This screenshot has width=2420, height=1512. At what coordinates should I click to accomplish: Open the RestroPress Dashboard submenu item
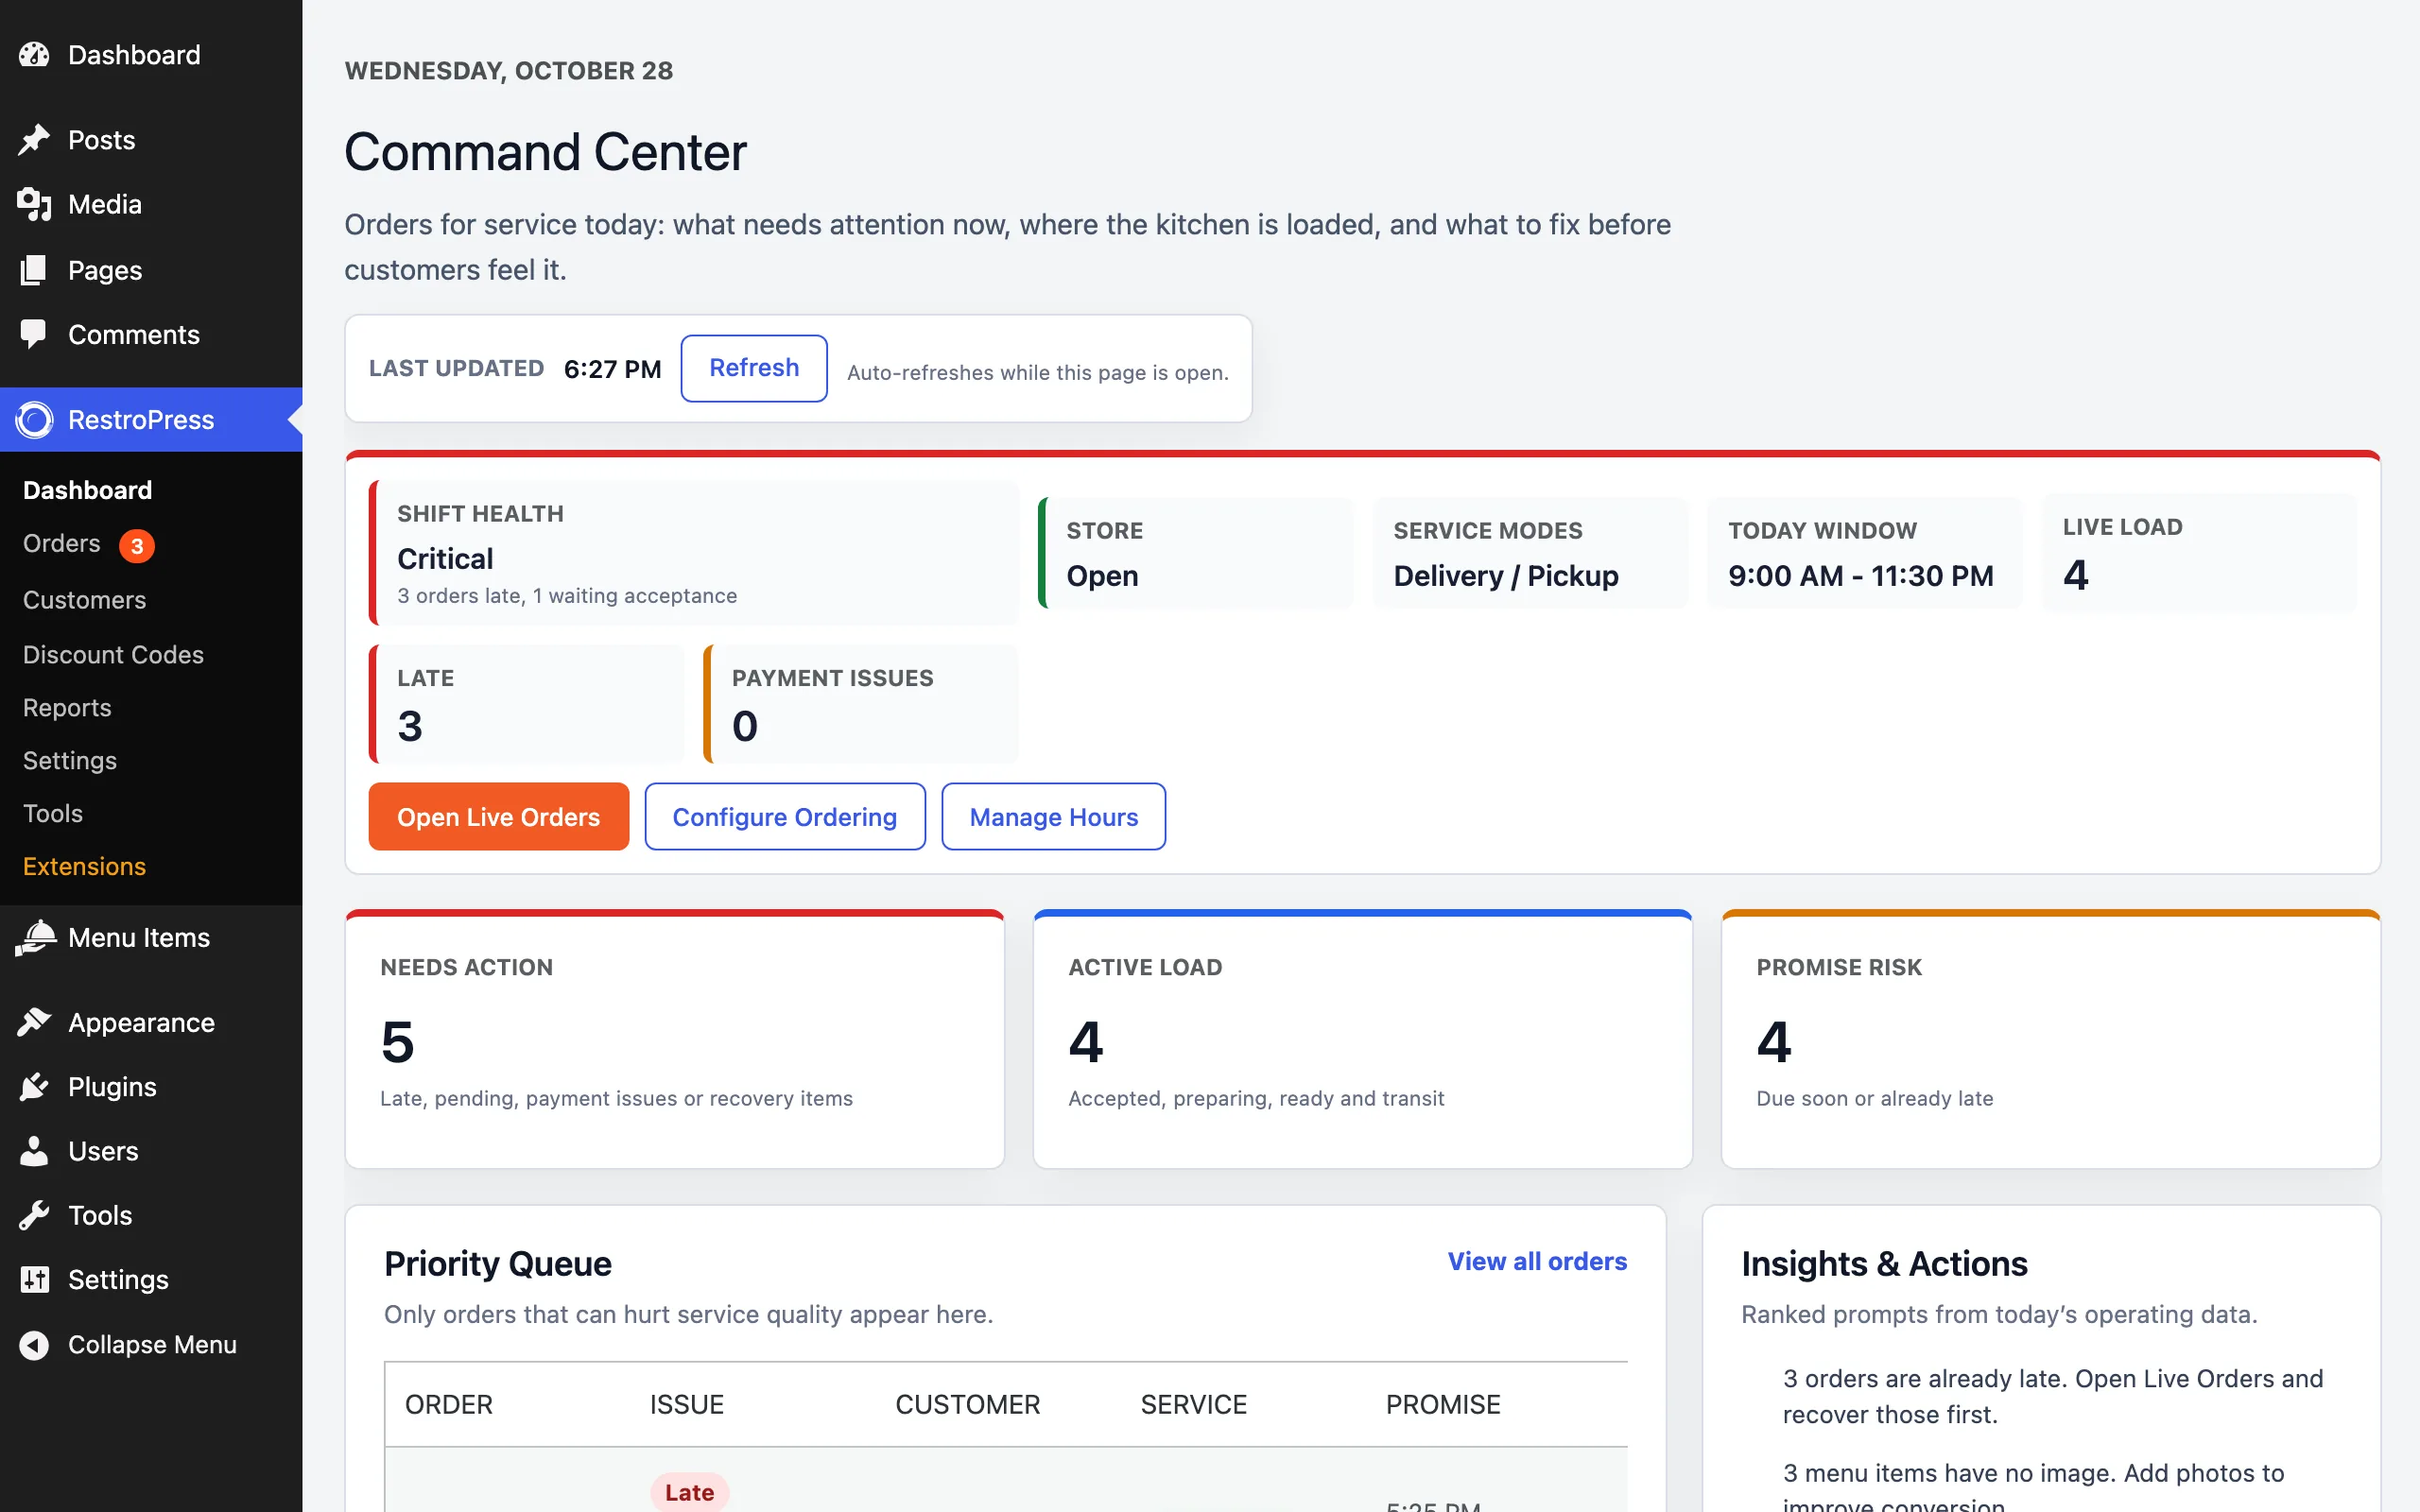[88, 490]
